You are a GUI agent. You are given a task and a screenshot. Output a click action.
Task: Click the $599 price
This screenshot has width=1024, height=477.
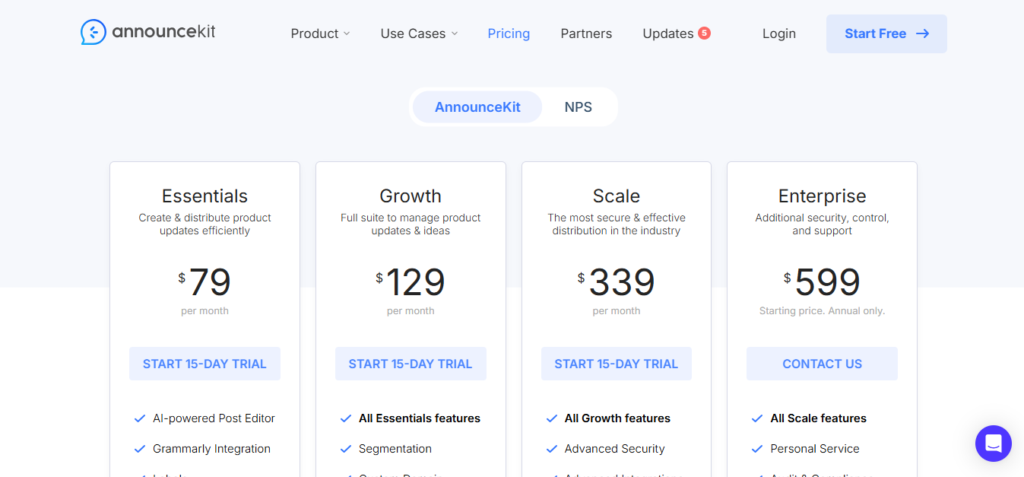pos(822,283)
